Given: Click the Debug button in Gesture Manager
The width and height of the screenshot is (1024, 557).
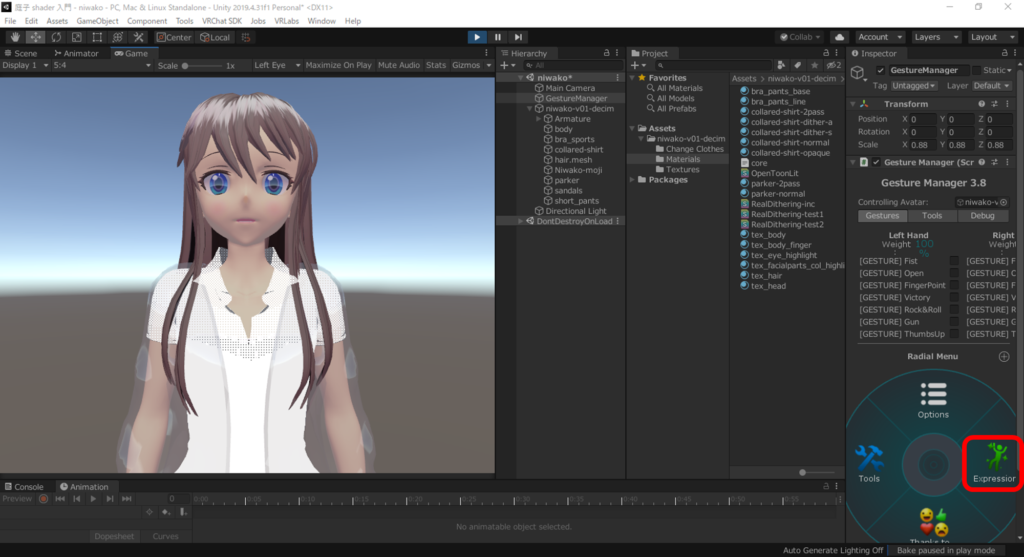Looking at the screenshot, I should 982,215.
